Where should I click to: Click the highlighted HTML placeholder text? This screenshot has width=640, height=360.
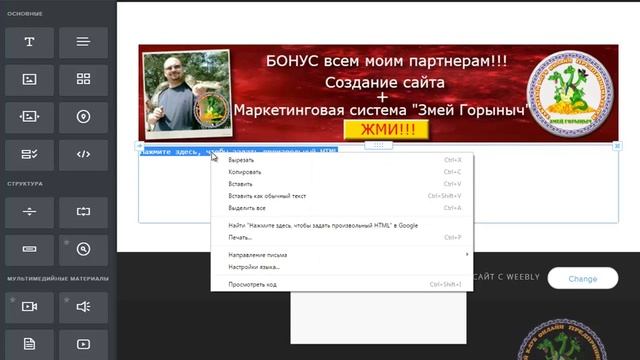click(238, 151)
